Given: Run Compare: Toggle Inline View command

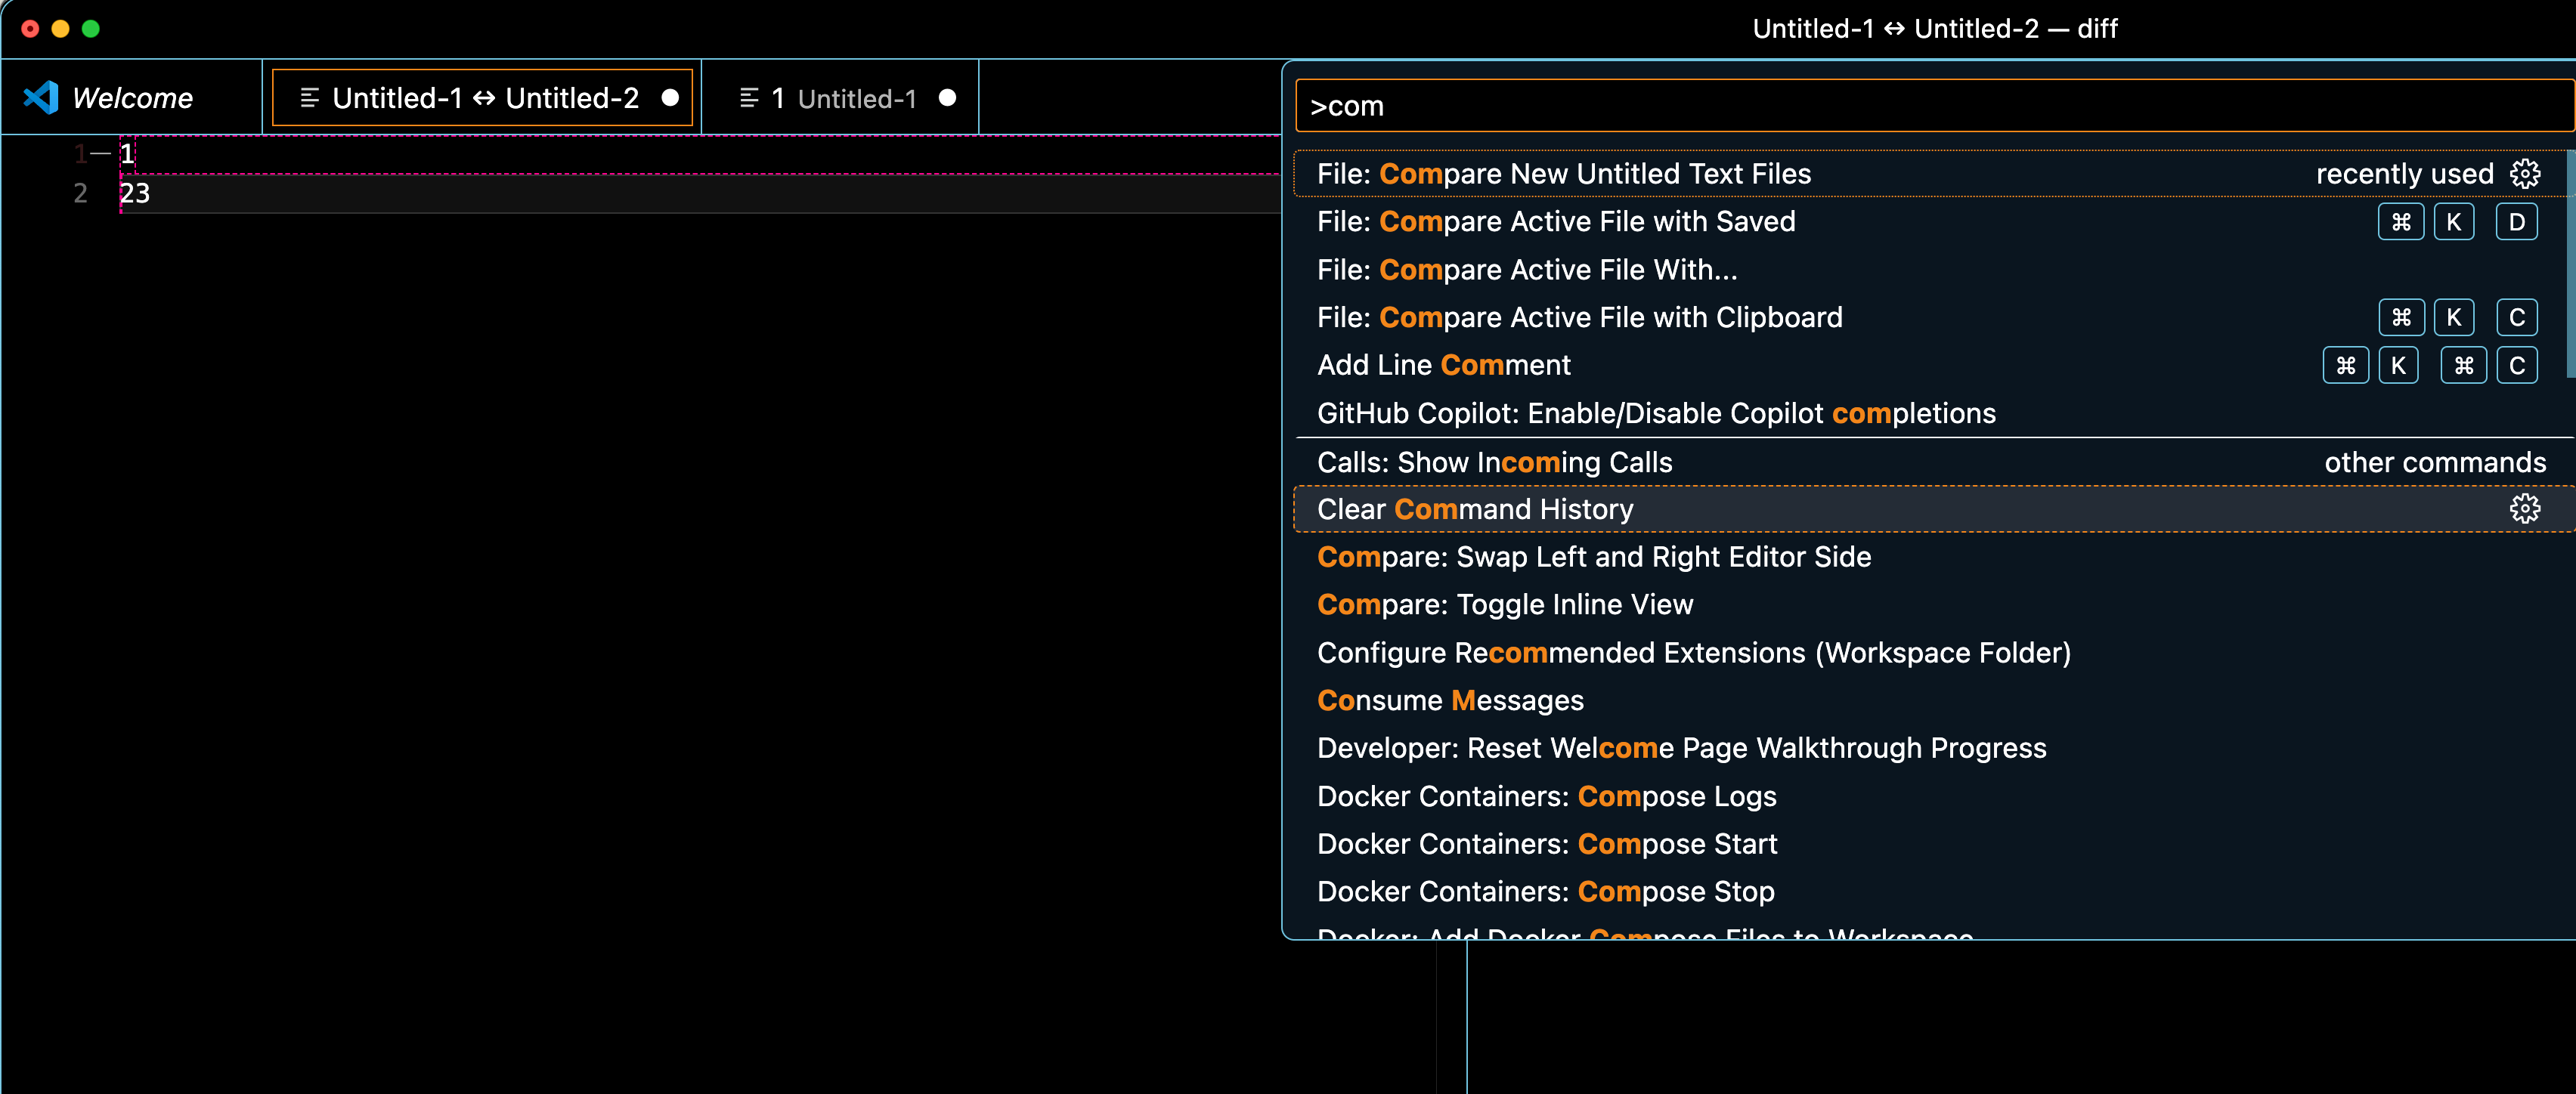Looking at the screenshot, I should tap(1504, 605).
